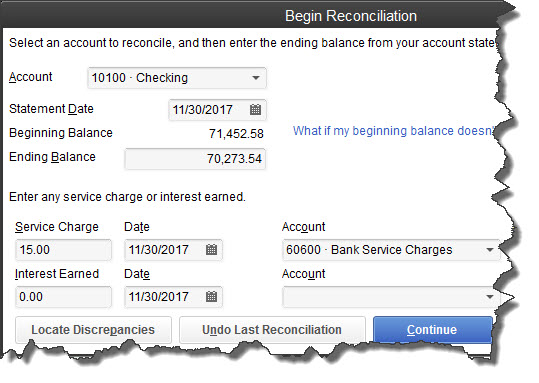Screen dimensions: 539x383
Task: Click the Continue button
Action: tap(432, 329)
